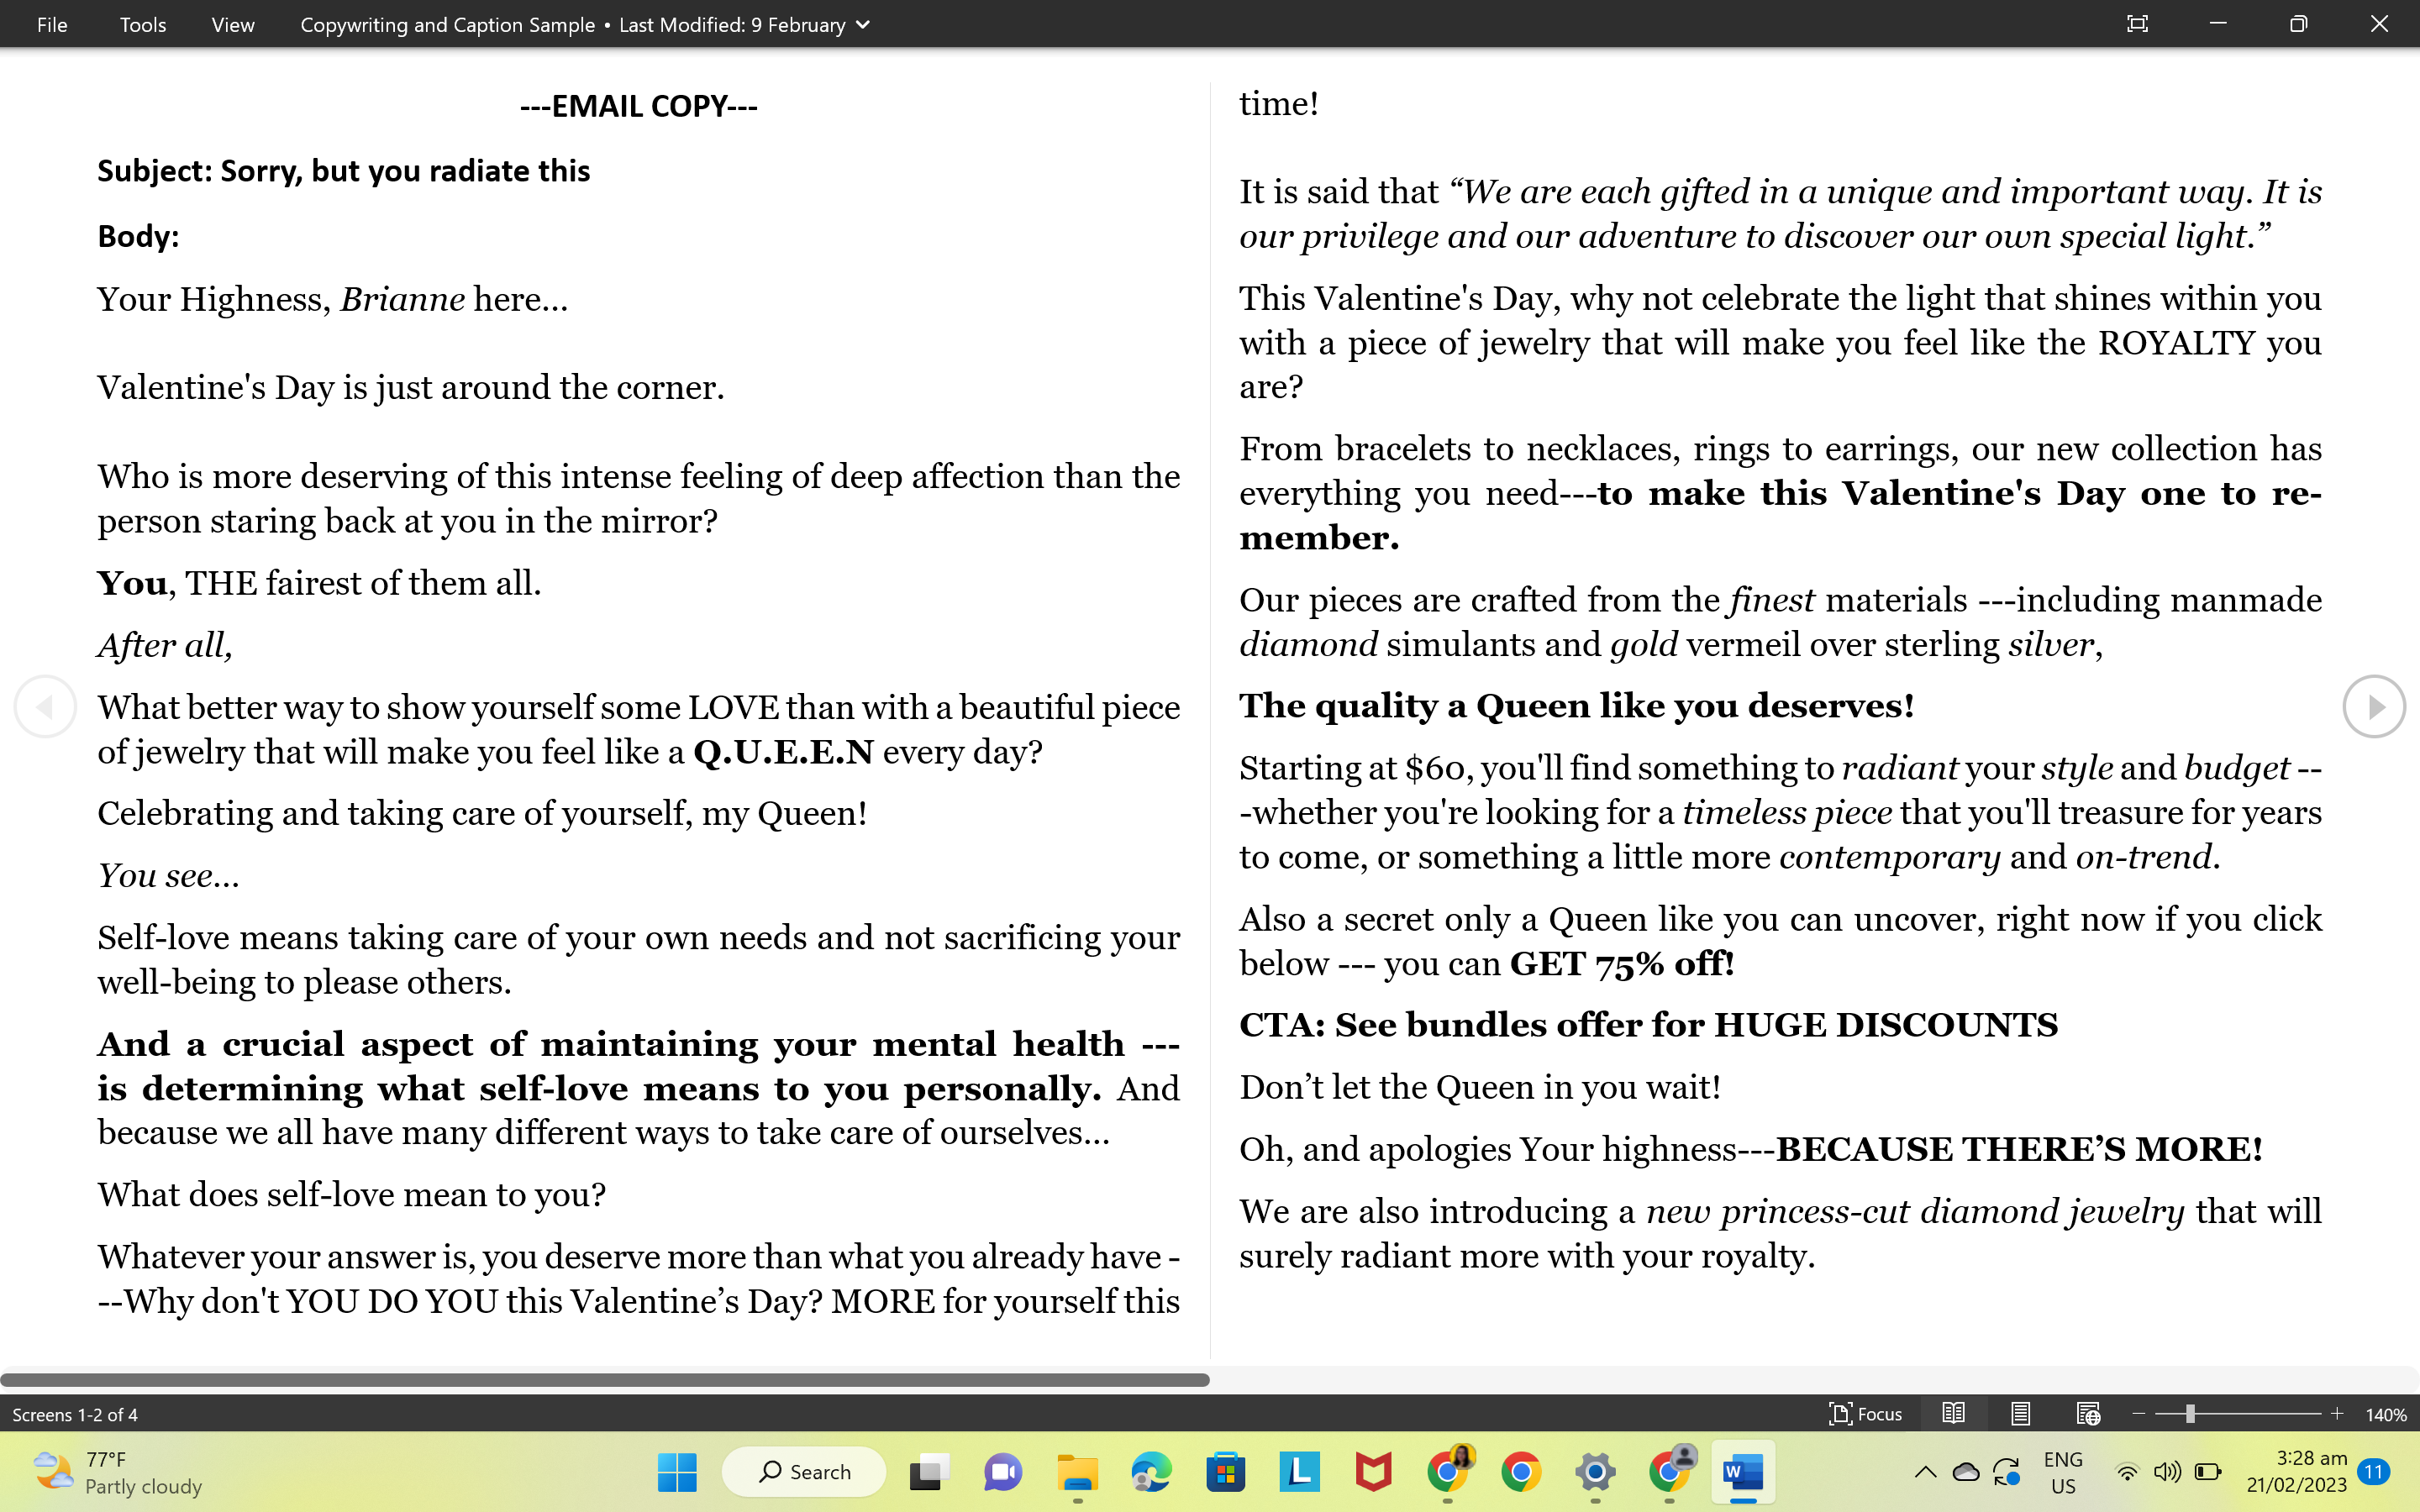Viewport: 2420px width, 1512px height.
Task: Toggle always-show reading toolbar icon
Action: [x=2137, y=24]
